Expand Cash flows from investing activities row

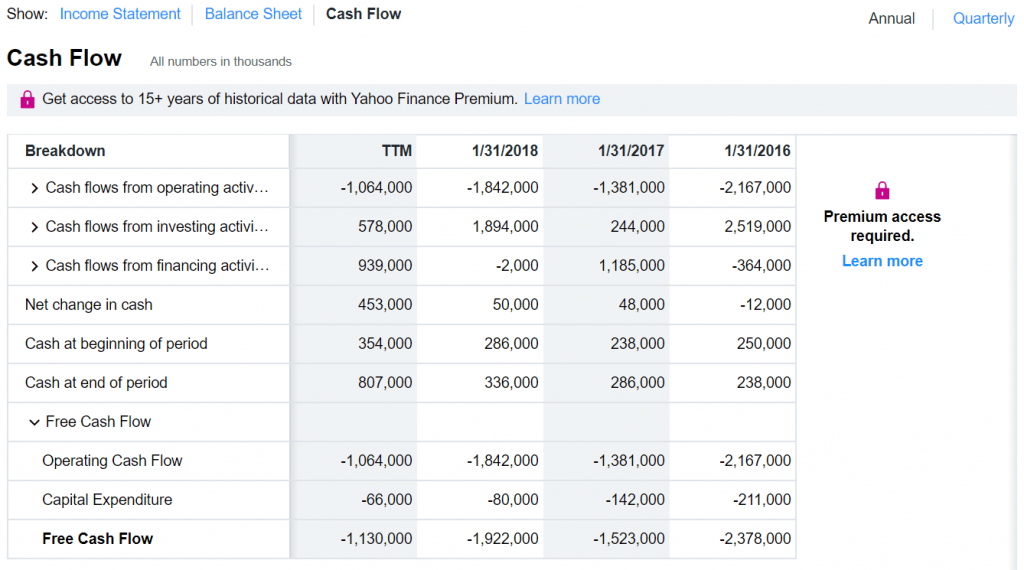(35, 227)
